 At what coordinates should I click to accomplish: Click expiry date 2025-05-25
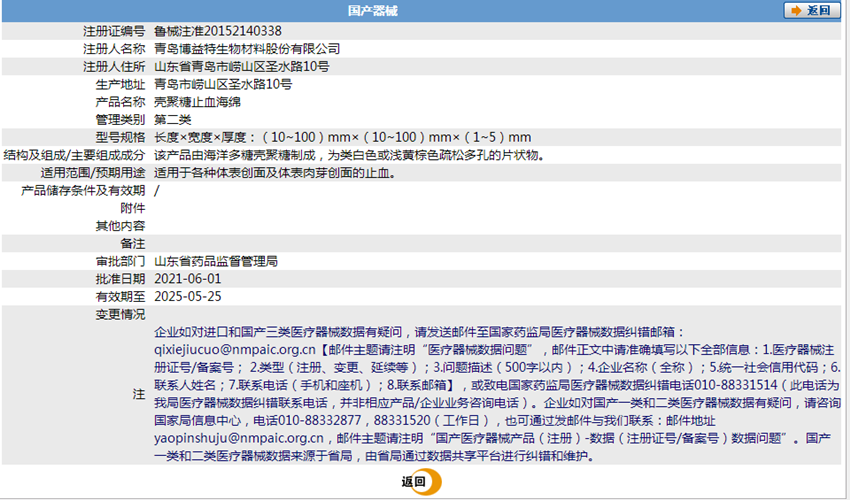pos(188,297)
